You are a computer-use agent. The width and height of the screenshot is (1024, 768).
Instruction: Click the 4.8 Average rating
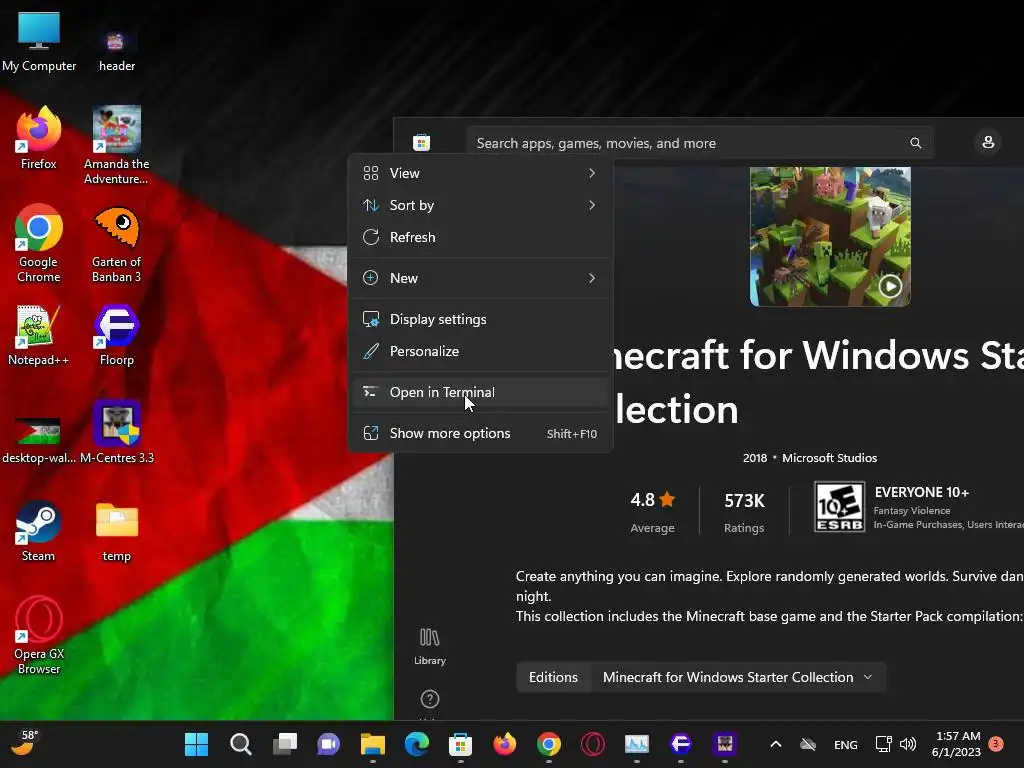coord(652,511)
